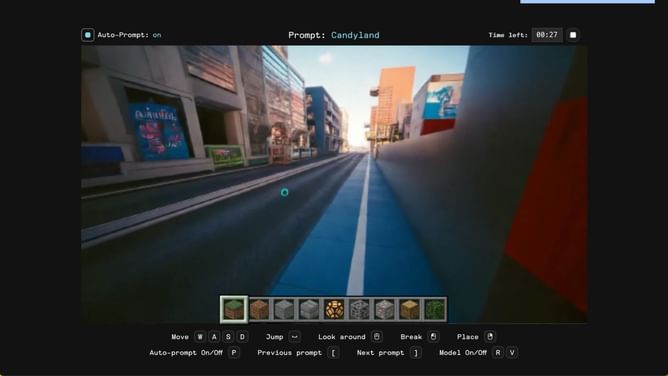Click the S move key
The width and height of the screenshot is (668, 376).
point(228,337)
